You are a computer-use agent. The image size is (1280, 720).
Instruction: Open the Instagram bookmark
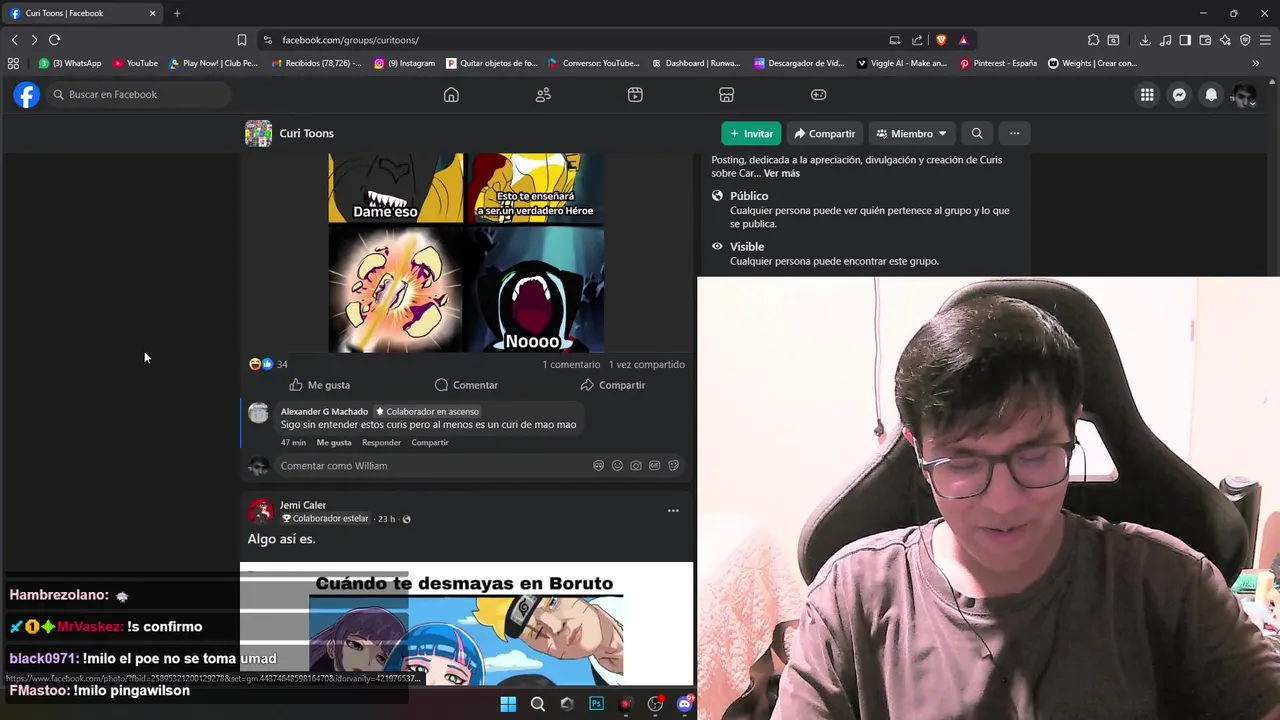coord(405,63)
